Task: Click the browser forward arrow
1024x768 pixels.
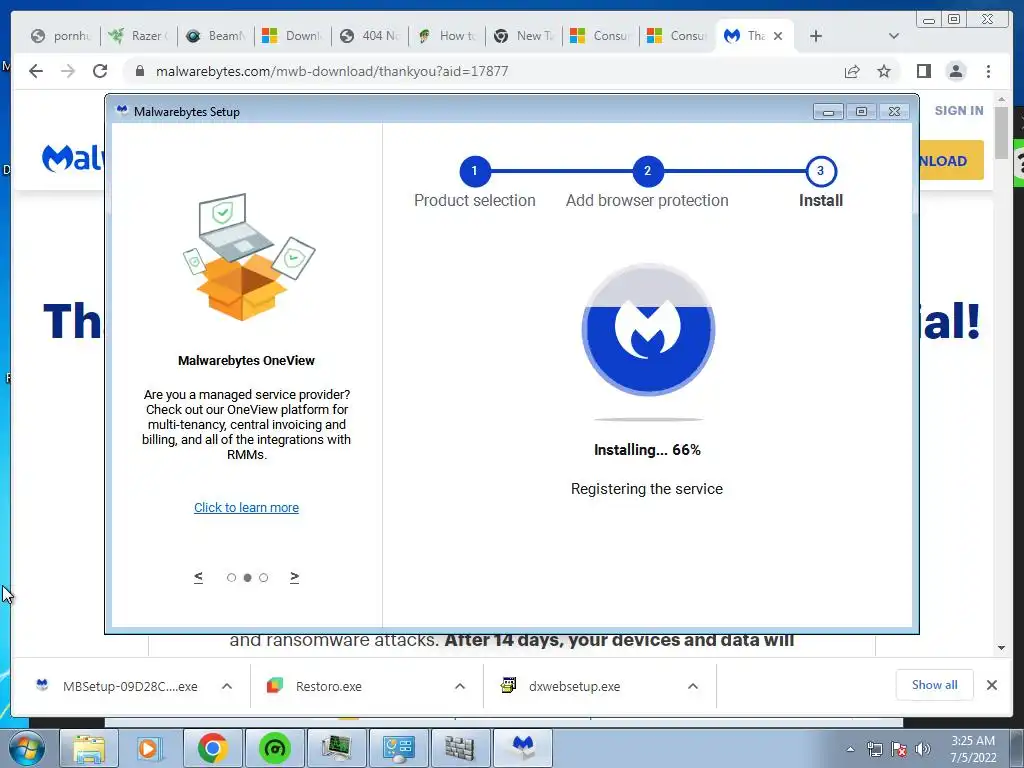Action: 68,71
